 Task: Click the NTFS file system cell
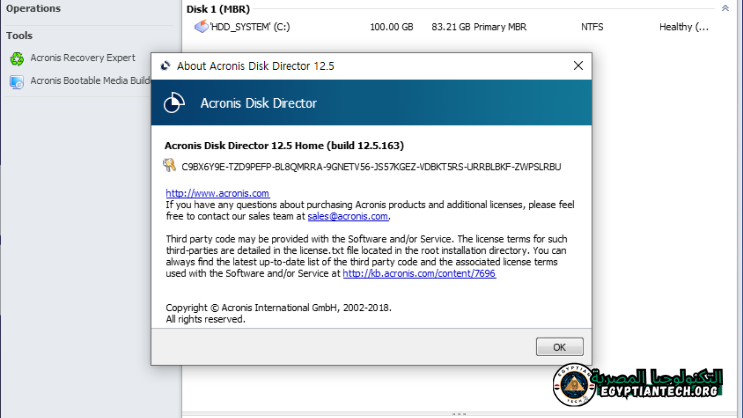(x=592, y=27)
